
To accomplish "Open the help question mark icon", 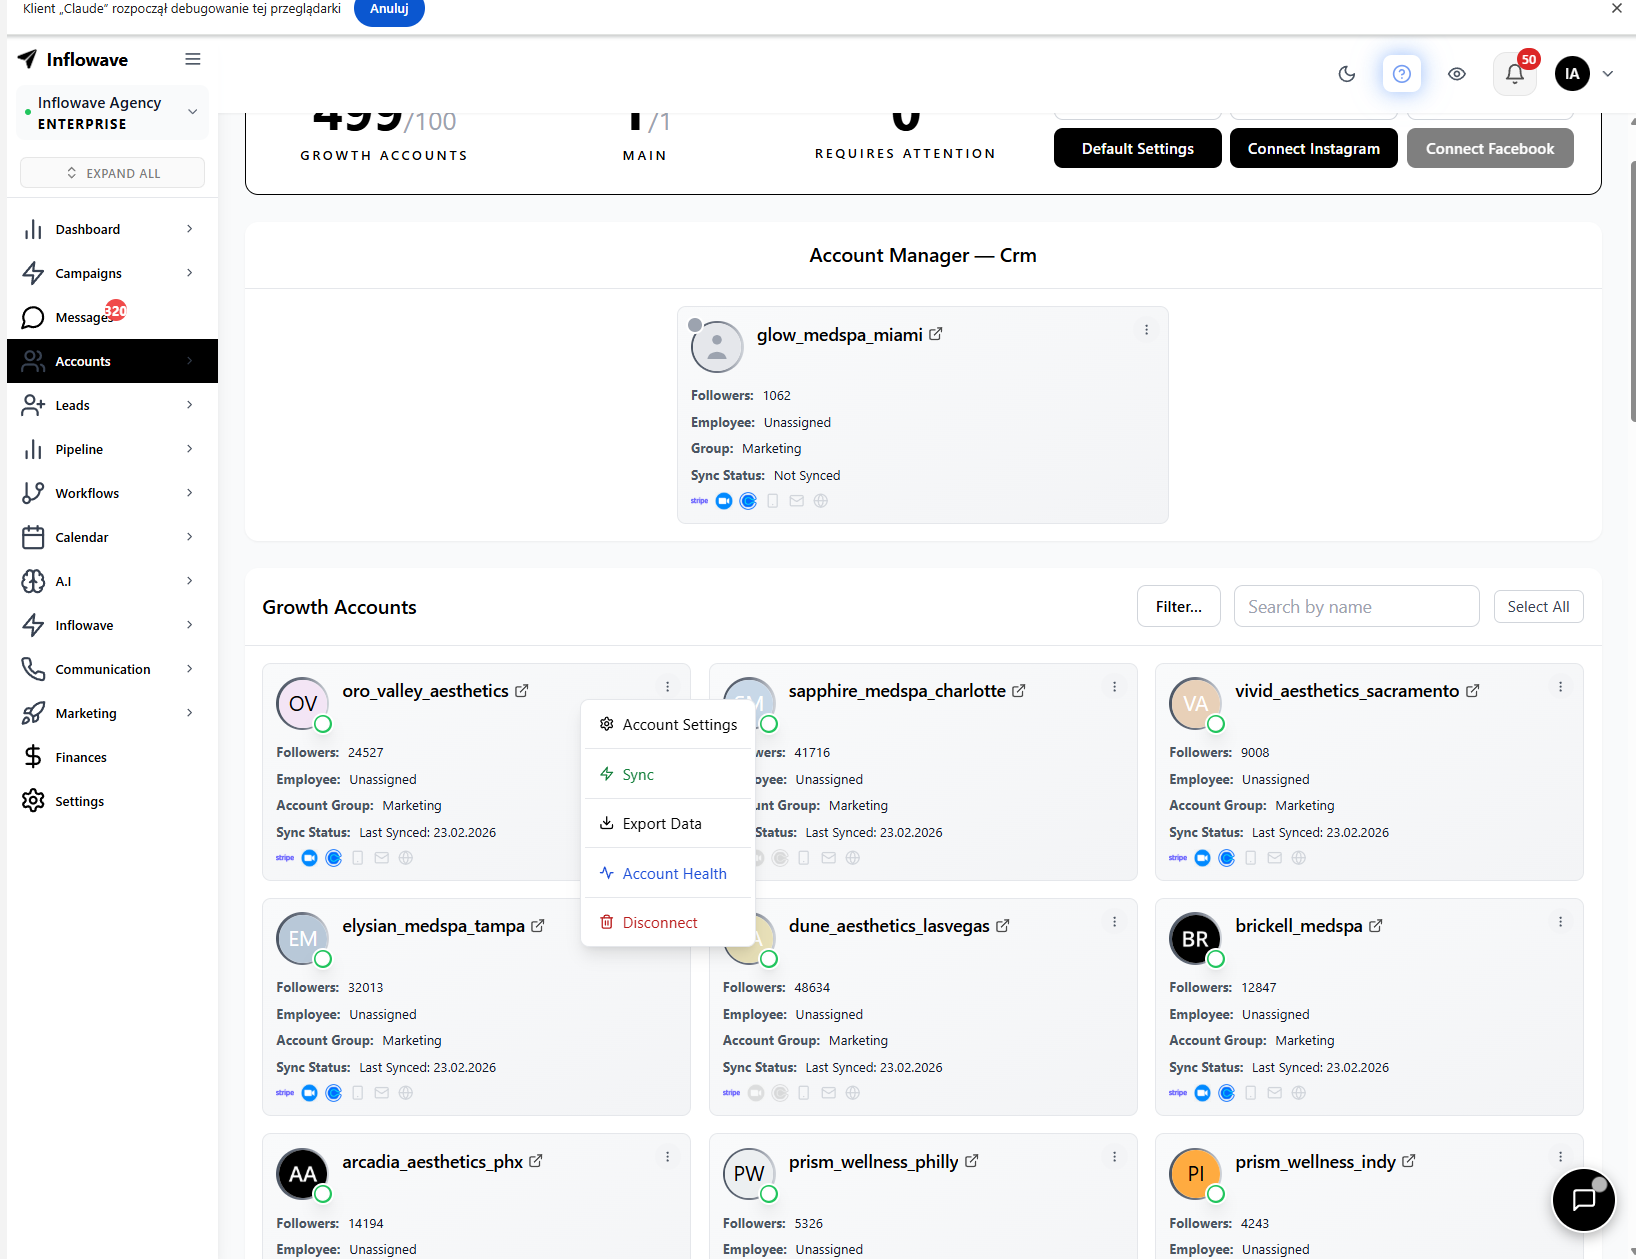I will (x=1401, y=74).
